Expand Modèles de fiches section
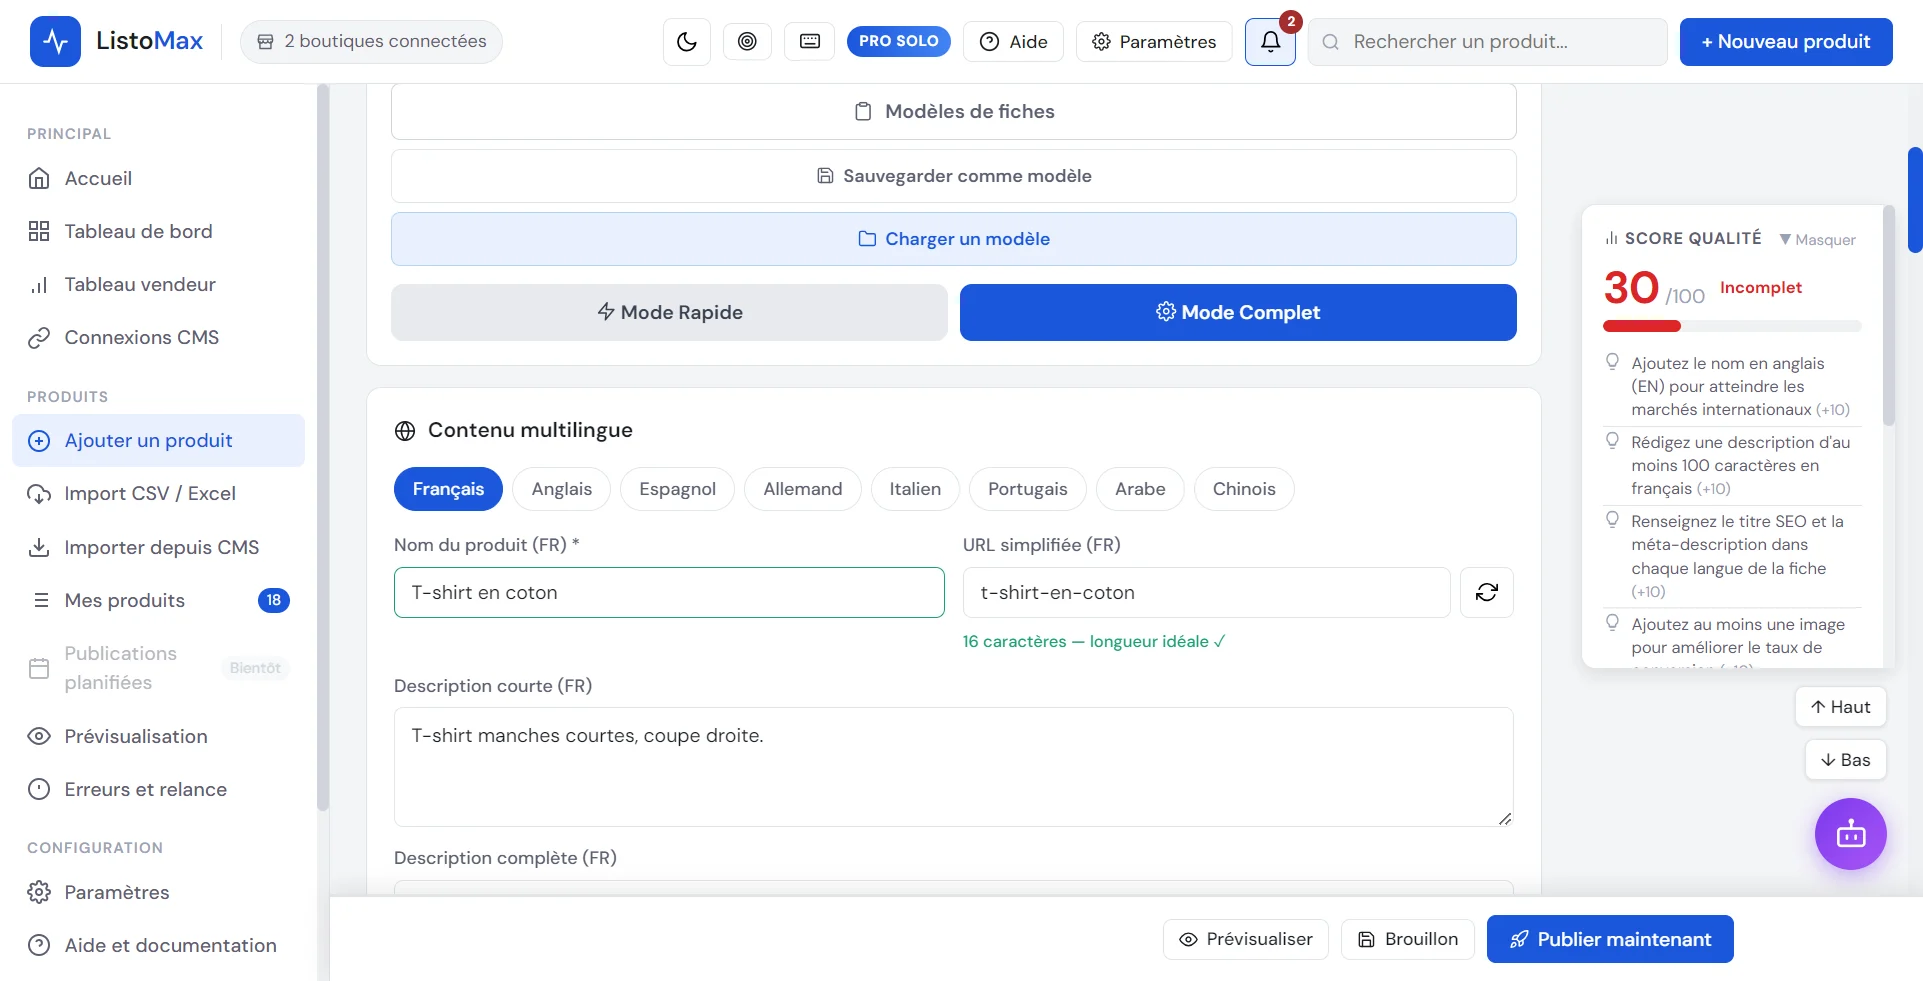The image size is (1923, 981). point(953,111)
